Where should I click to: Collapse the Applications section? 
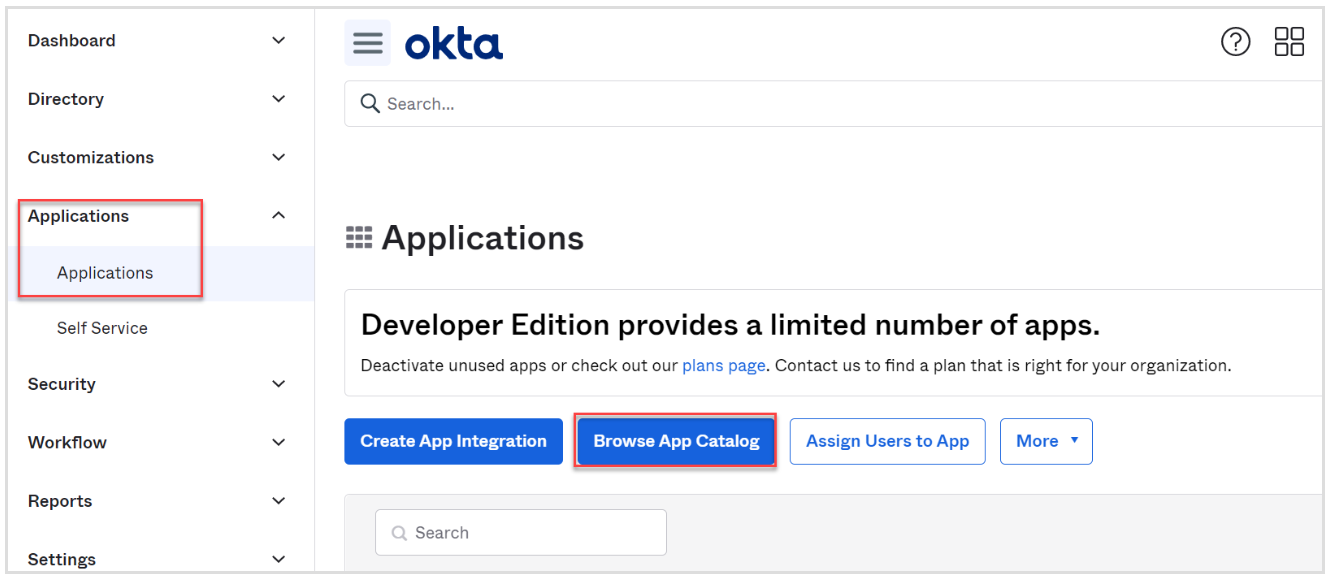click(78, 215)
